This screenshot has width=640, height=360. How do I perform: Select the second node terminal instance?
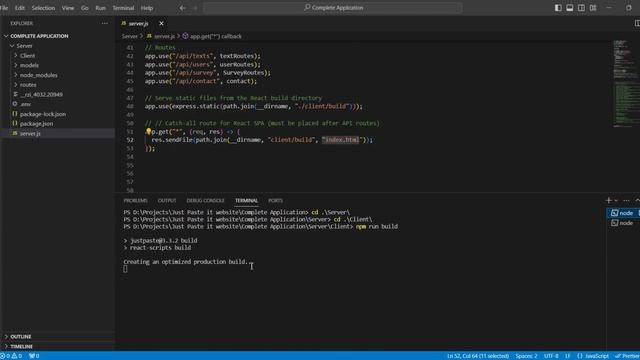pyautogui.click(x=623, y=223)
